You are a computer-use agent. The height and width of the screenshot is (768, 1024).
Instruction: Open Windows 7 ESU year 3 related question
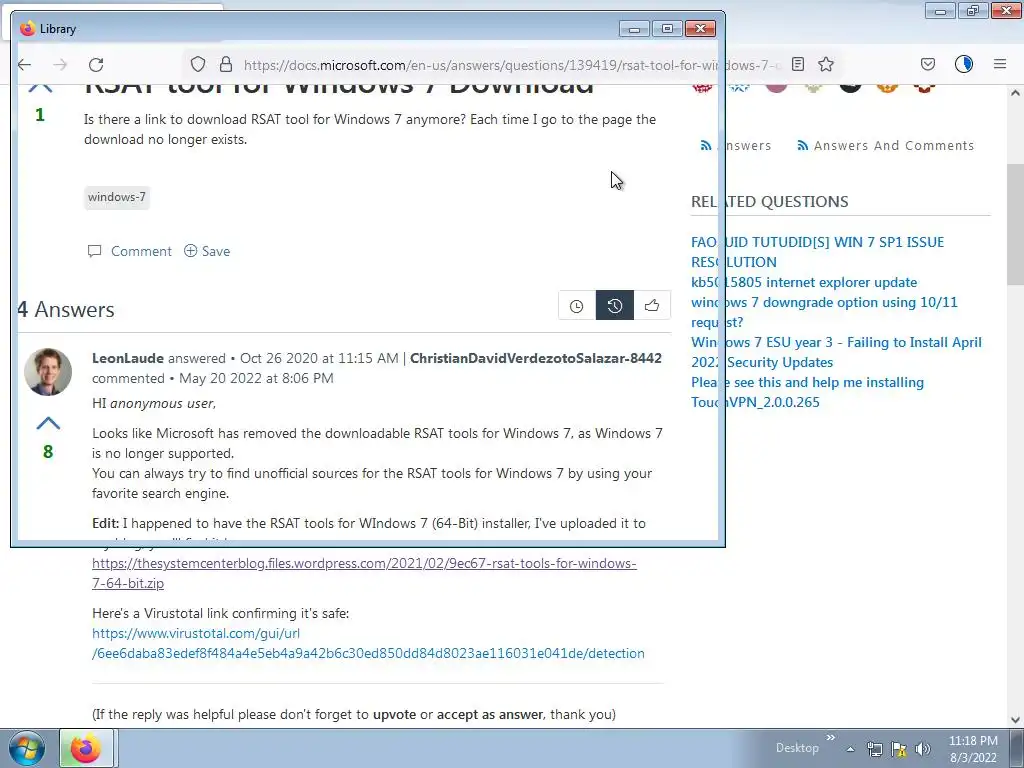(x=836, y=352)
